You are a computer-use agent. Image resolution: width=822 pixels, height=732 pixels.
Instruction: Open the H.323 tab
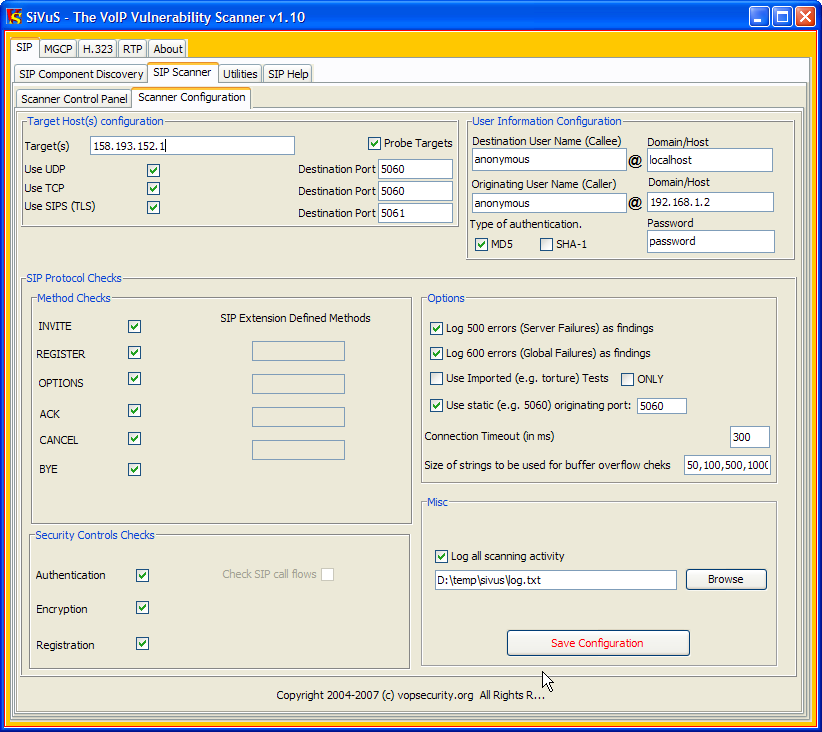click(x=98, y=49)
